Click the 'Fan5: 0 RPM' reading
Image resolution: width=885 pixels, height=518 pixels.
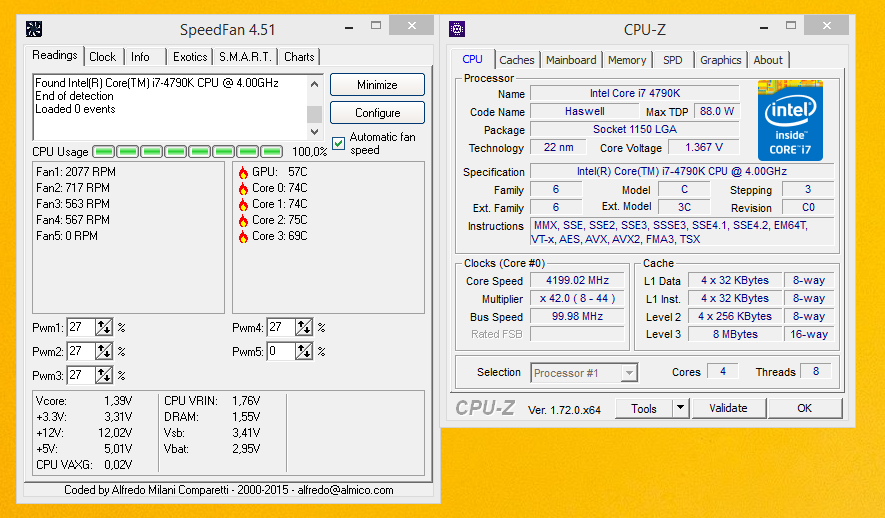coord(67,236)
